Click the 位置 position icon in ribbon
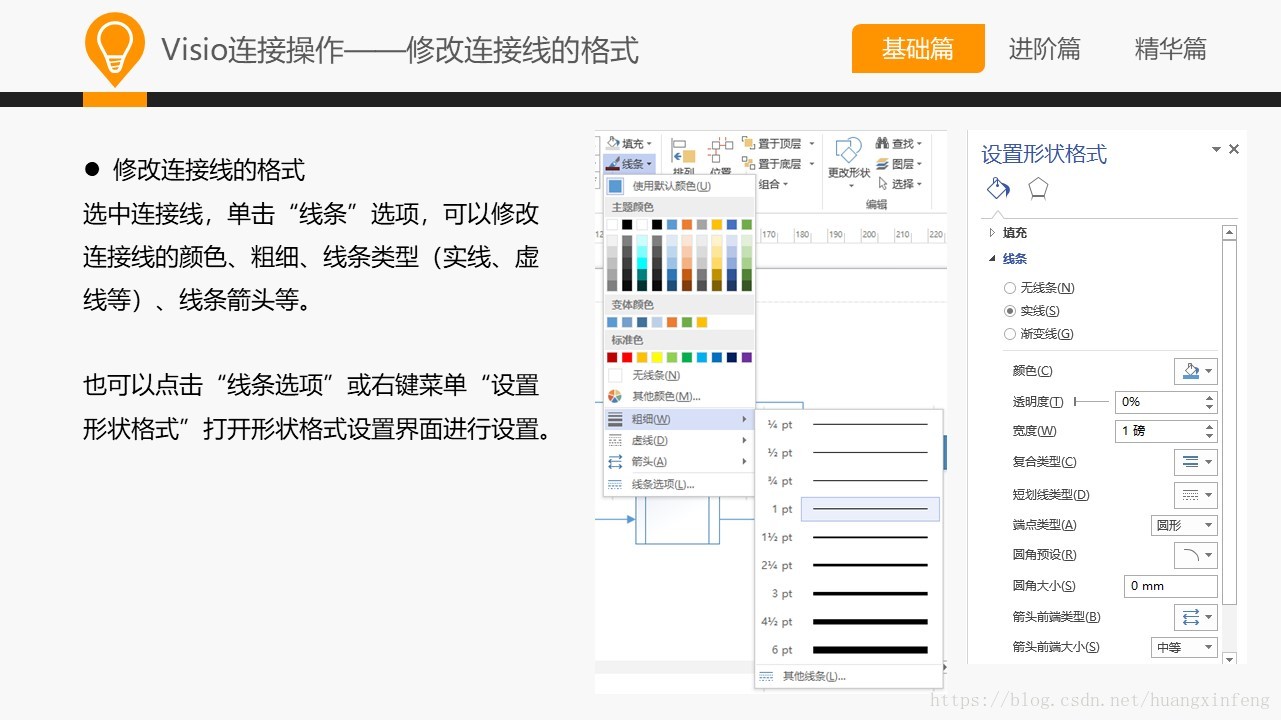 (720, 152)
